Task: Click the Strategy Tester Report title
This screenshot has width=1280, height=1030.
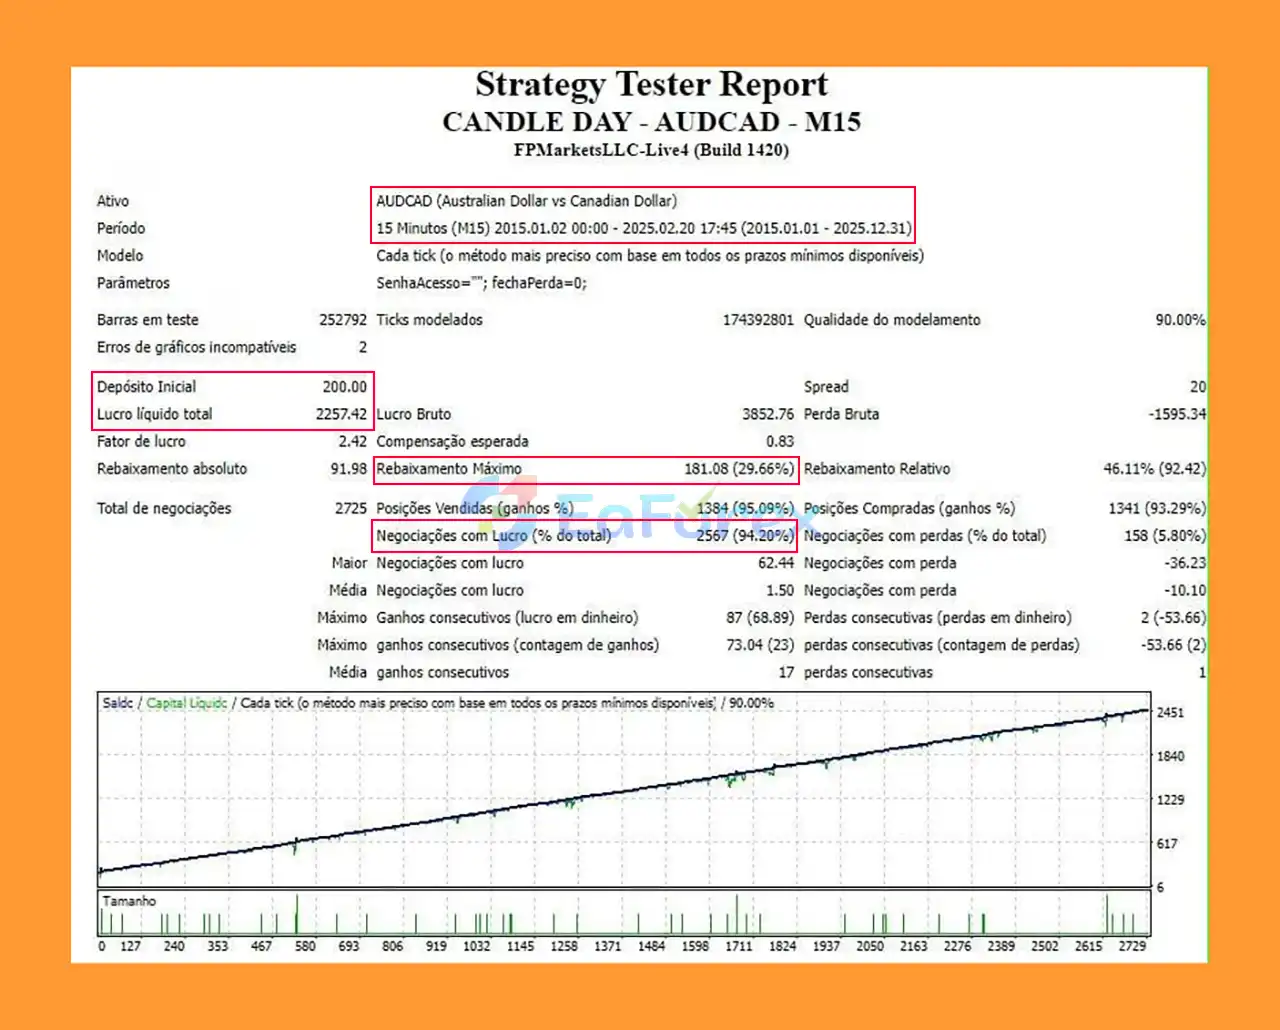Action: (651, 85)
